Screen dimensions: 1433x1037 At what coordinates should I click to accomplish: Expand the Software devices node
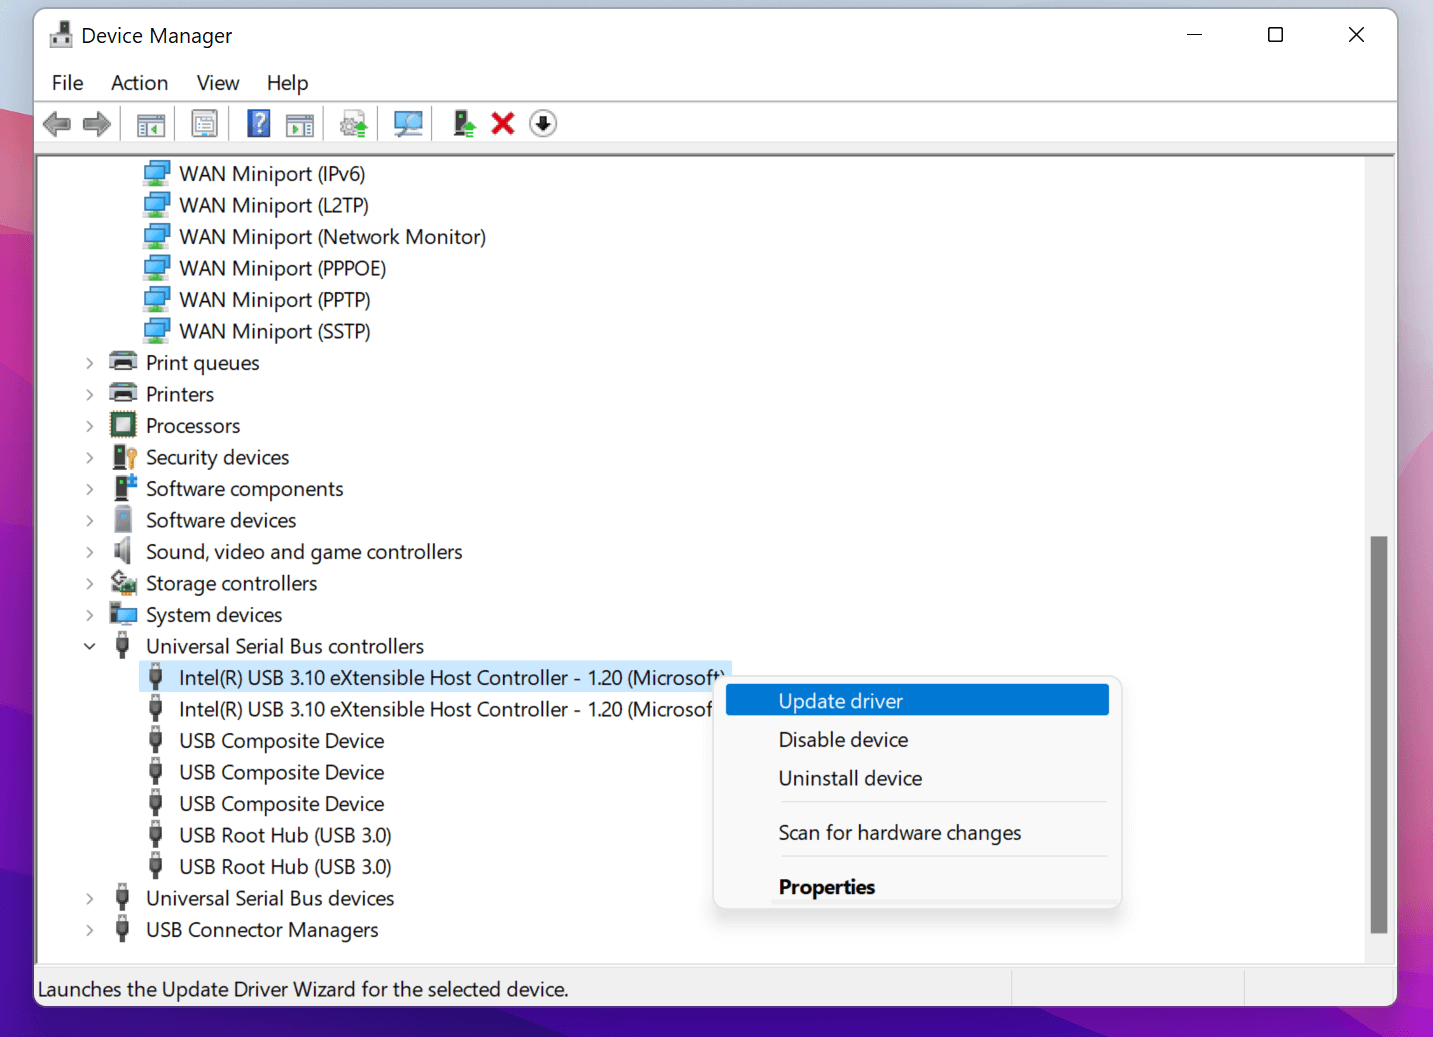[x=89, y=520]
